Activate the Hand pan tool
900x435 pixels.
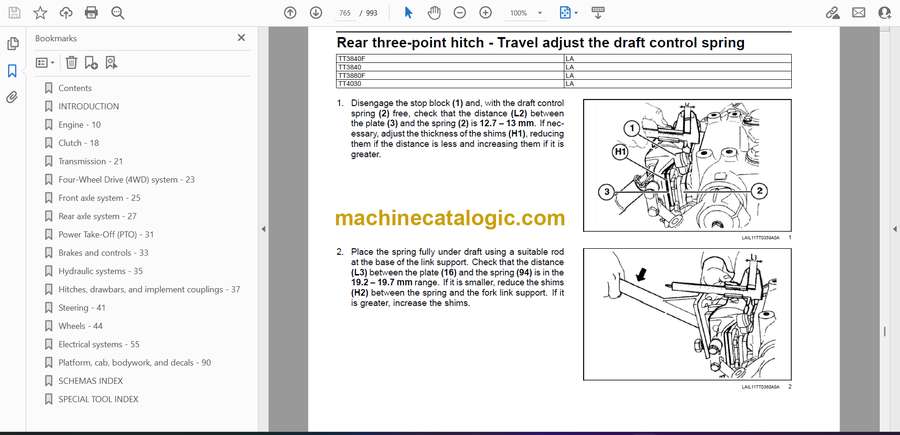435,13
